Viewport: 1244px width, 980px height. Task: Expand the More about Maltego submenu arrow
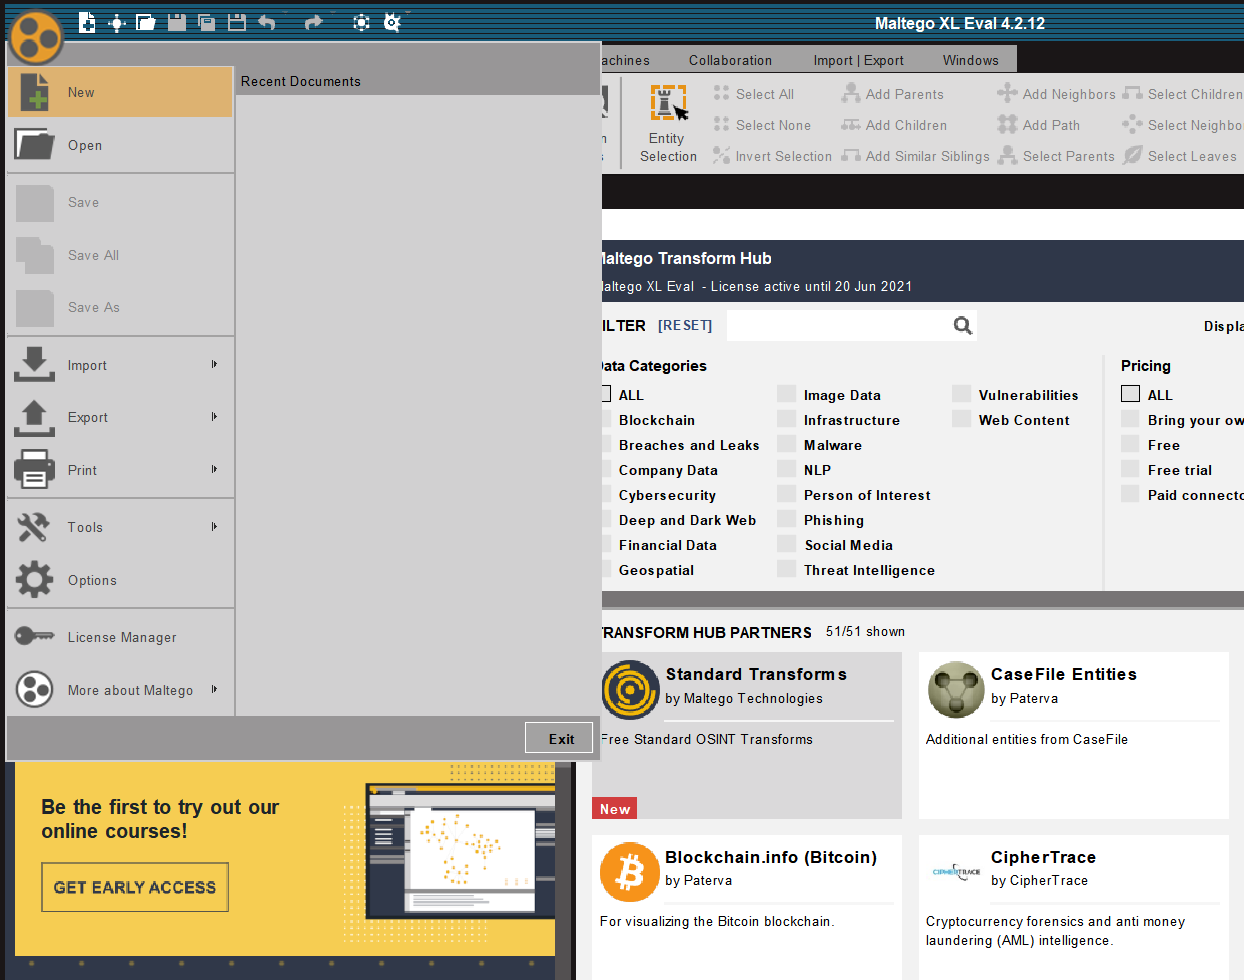click(x=214, y=689)
